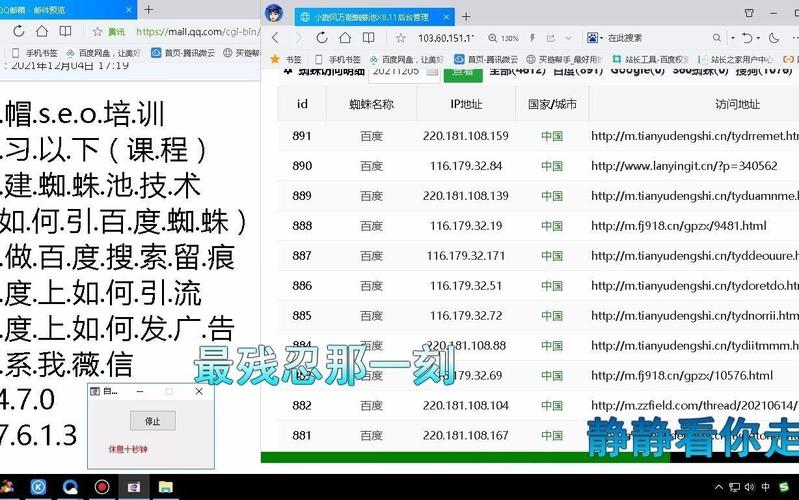Open screen recorder taskbar icon

(x=102, y=487)
